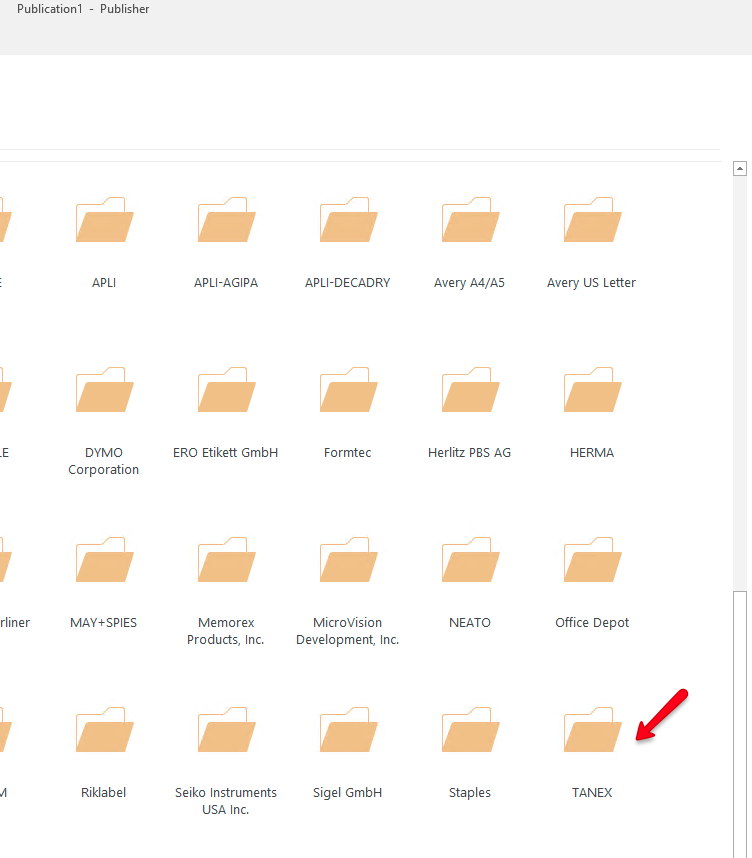The width and height of the screenshot is (752, 858).
Task: Click the Herlitz PBS AG folder
Action: point(470,391)
